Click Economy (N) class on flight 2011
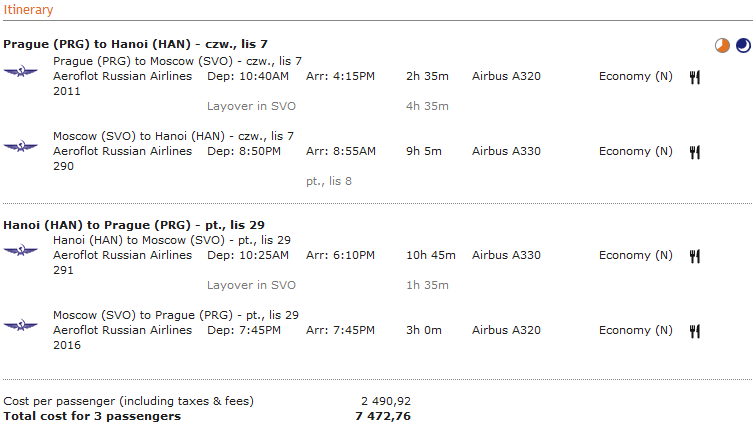The height and width of the screenshot is (426, 754). [x=635, y=76]
